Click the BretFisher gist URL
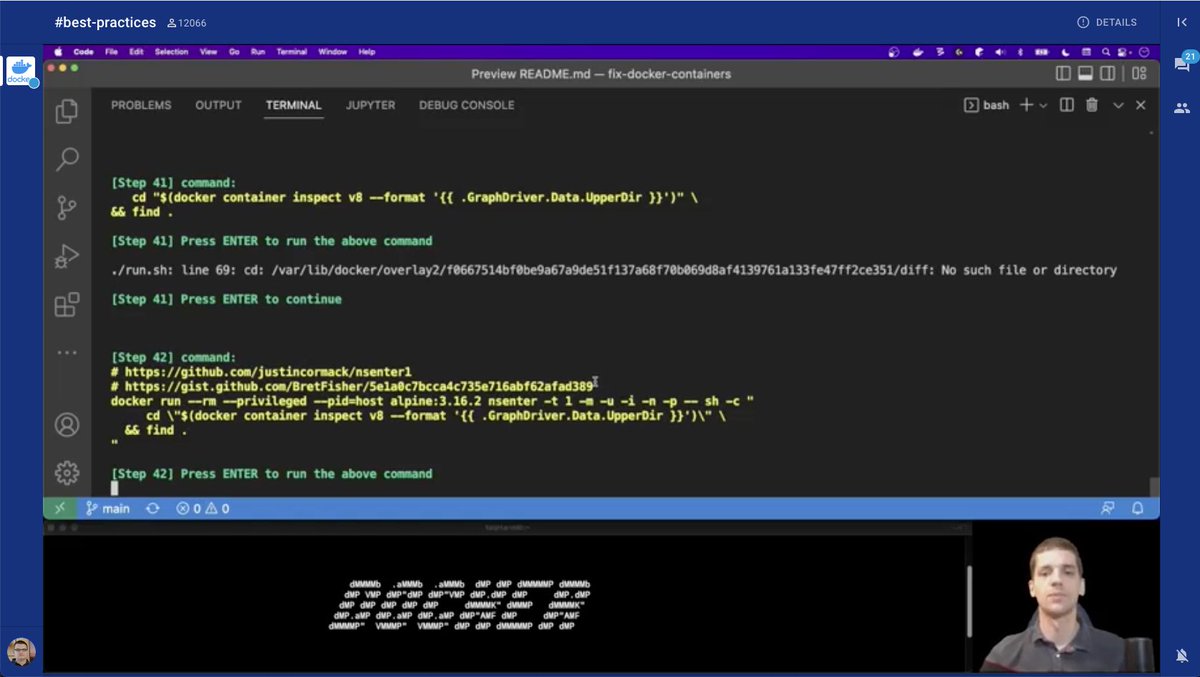The image size is (1200, 677). (x=359, y=386)
